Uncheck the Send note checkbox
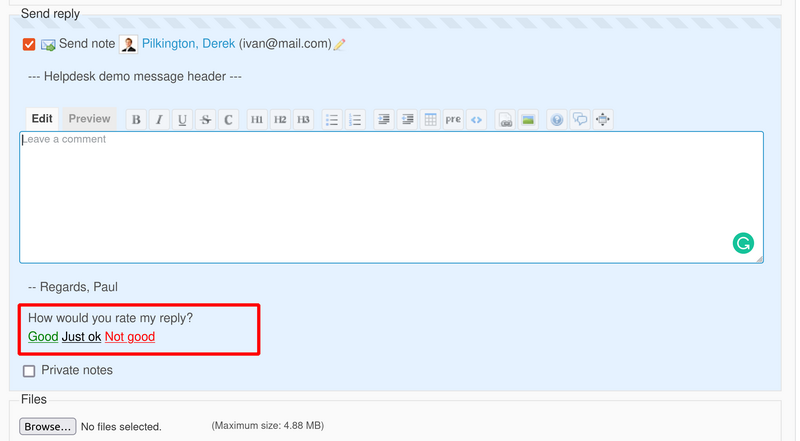Screen dimensions: 800x441 point(29,44)
